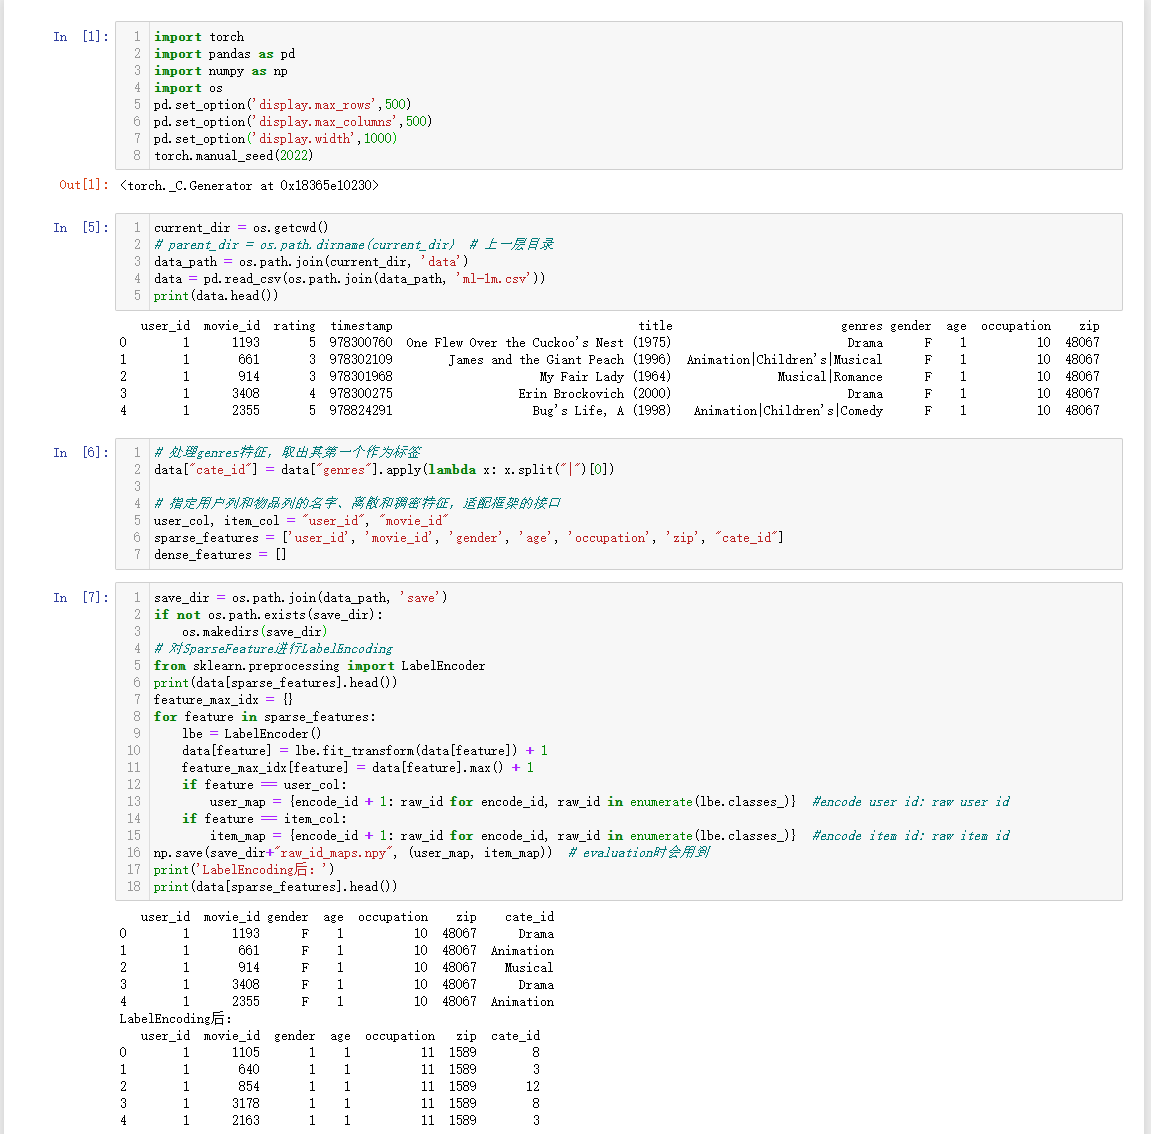Click the LabelEncoder import line
This screenshot has height=1134, width=1151.
(x=319, y=666)
